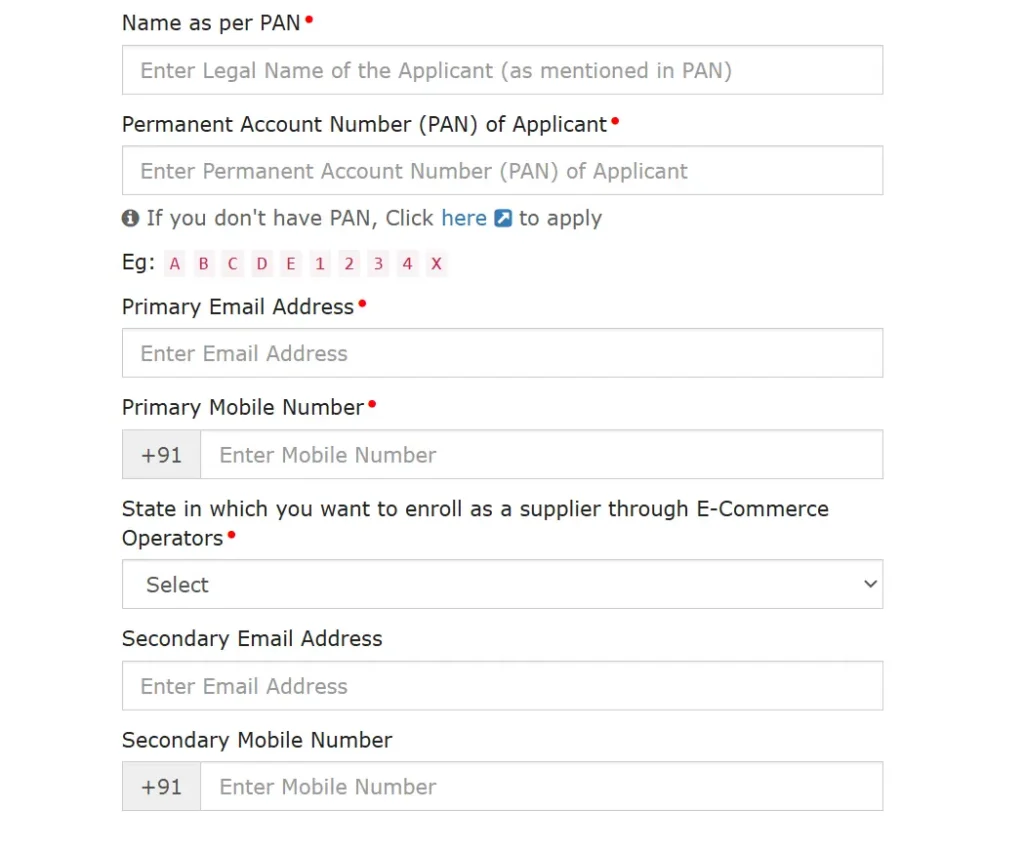Click the example character badge A
1024x851 pixels.
[x=175, y=263]
